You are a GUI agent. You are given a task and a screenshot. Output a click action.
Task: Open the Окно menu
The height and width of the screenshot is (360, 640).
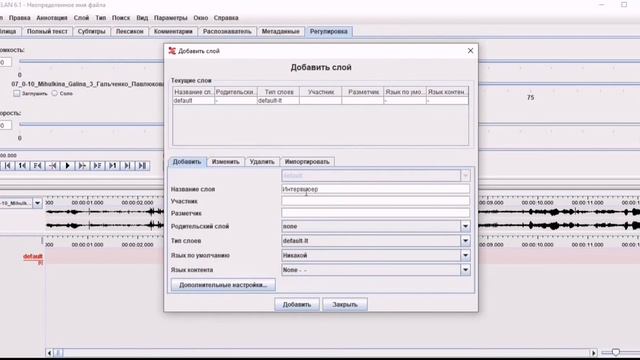pyautogui.click(x=201, y=18)
